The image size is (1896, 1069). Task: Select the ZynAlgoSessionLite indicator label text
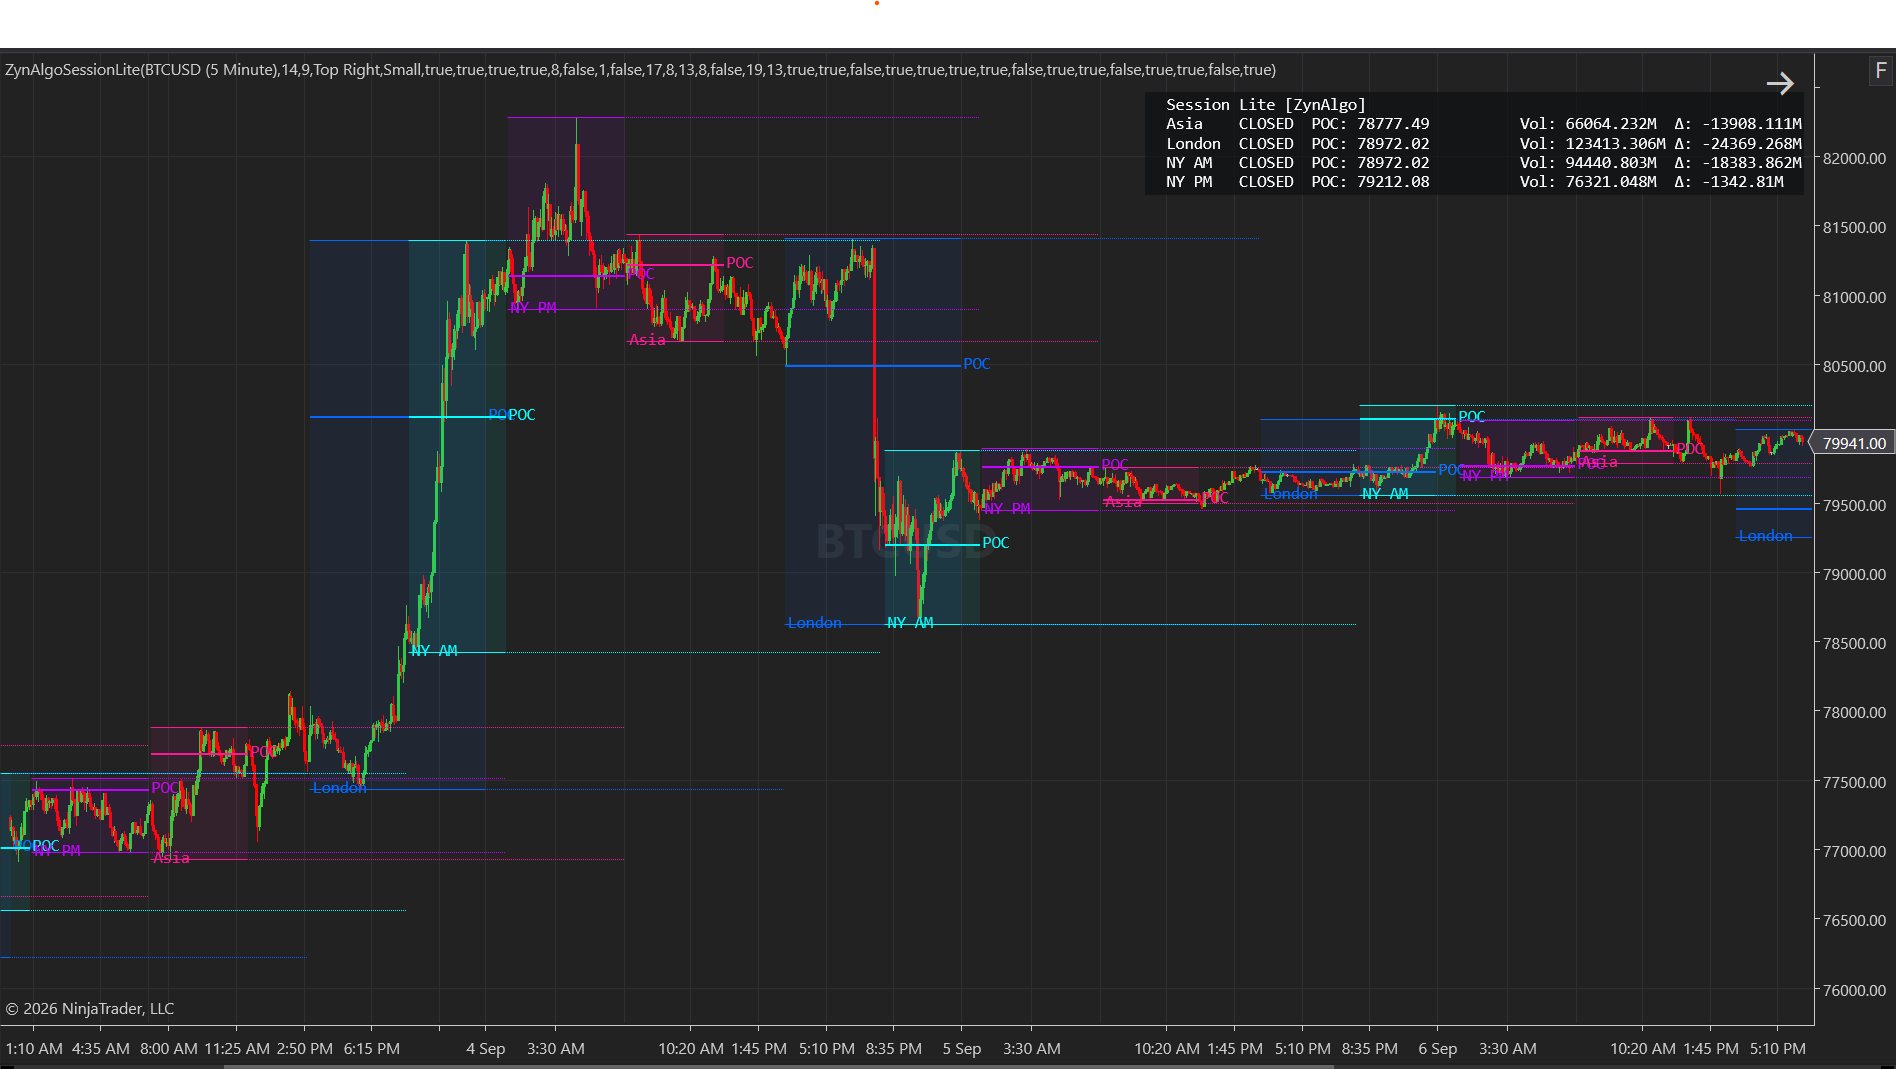coord(640,70)
